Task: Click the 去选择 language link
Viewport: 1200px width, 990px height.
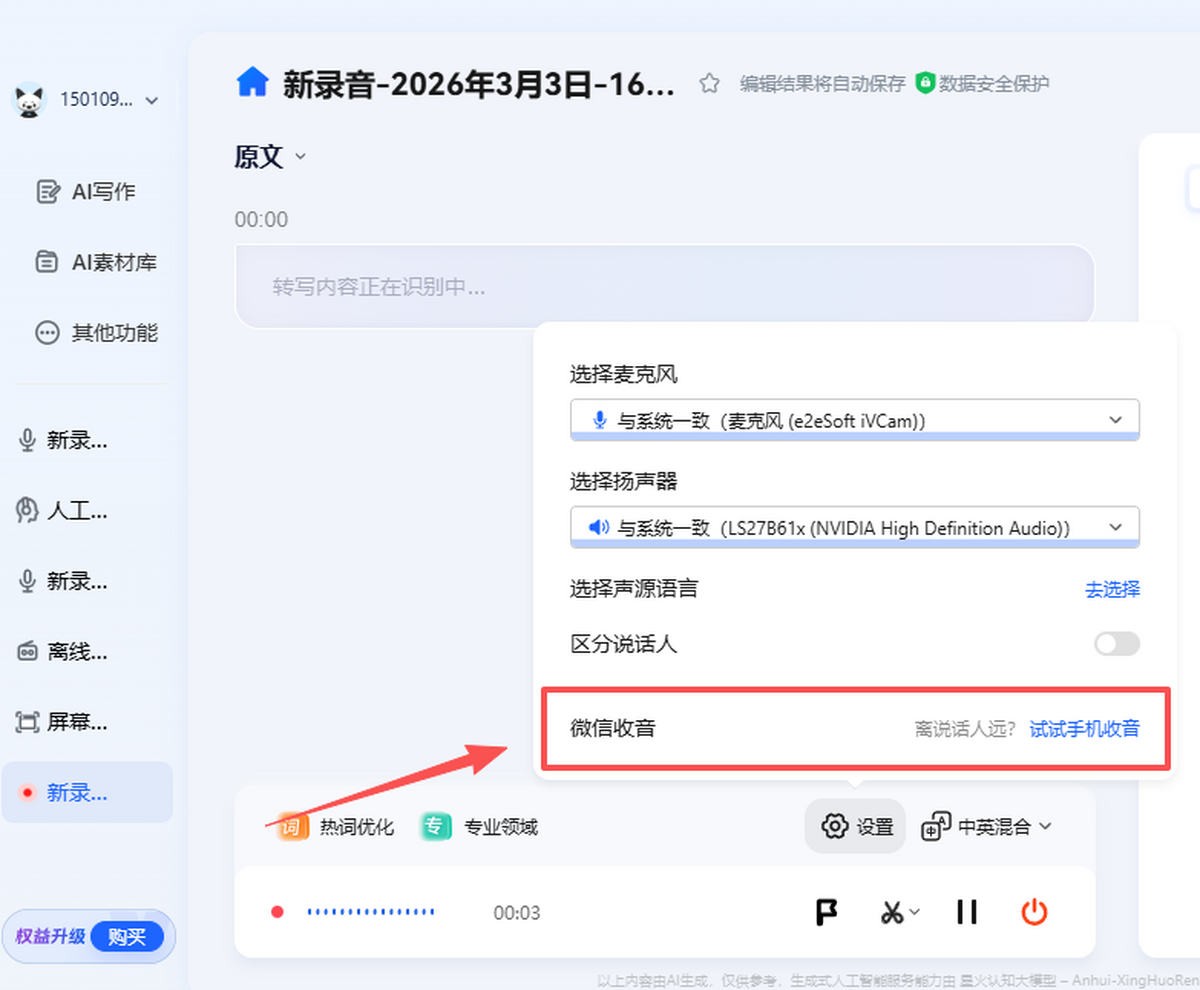Action: click(1112, 589)
